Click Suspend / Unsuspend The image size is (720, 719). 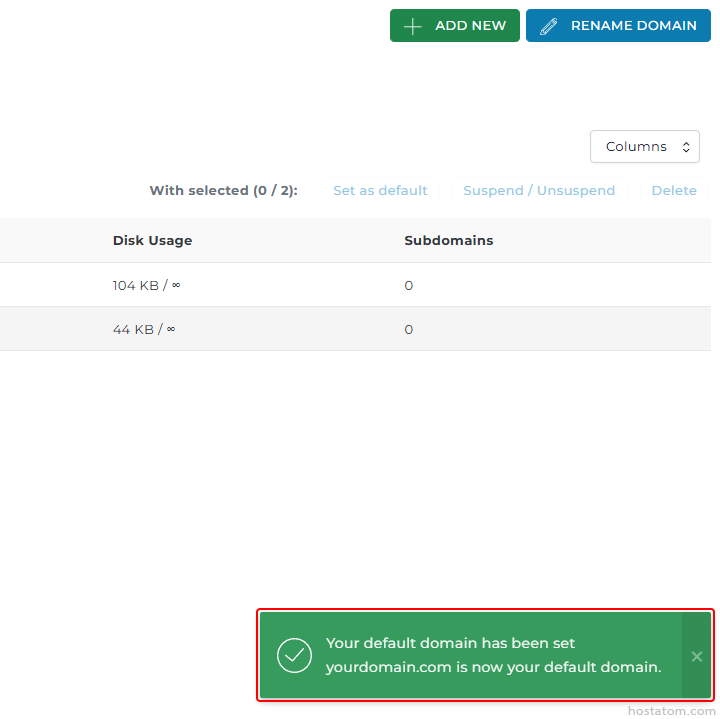click(539, 191)
